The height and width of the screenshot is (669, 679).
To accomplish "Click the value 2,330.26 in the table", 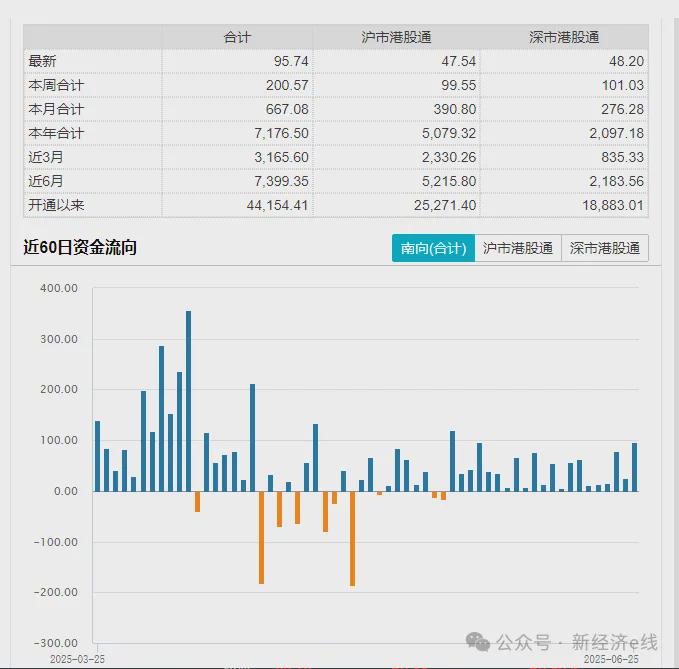I will point(449,157).
